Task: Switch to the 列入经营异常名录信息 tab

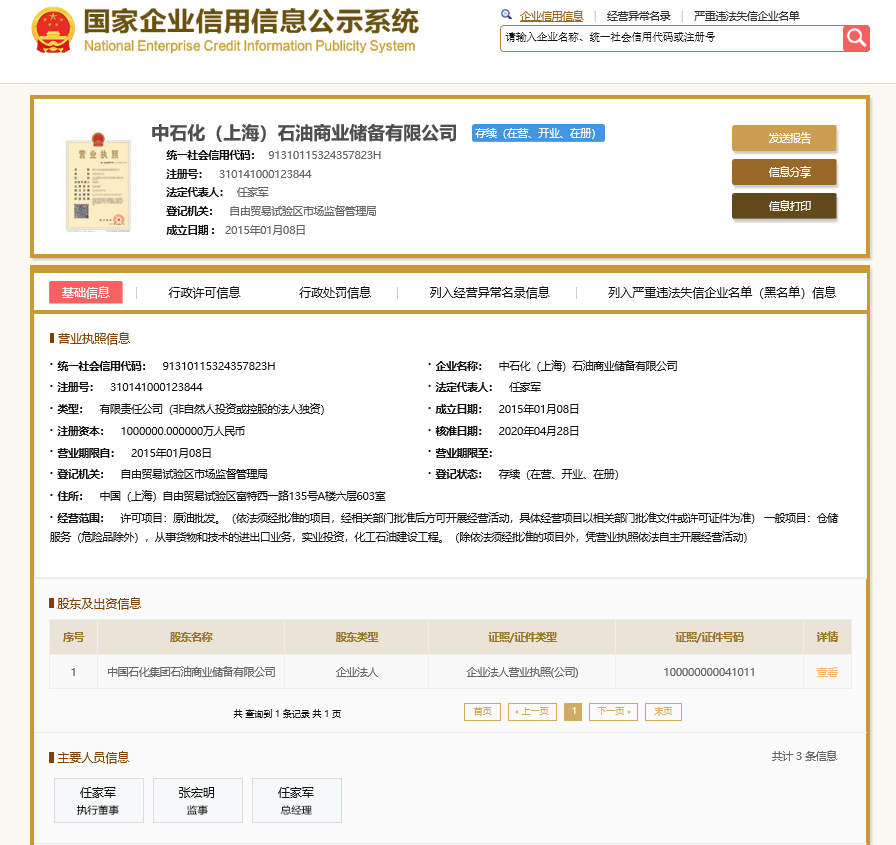Action: coord(489,293)
